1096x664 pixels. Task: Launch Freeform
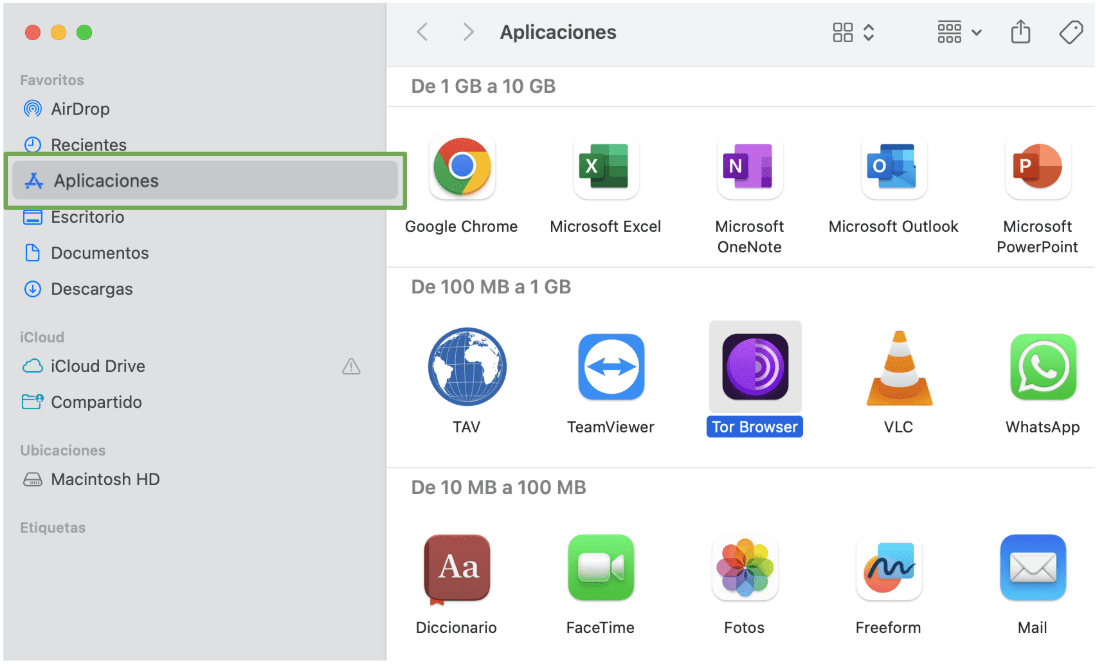tap(888, 568)
